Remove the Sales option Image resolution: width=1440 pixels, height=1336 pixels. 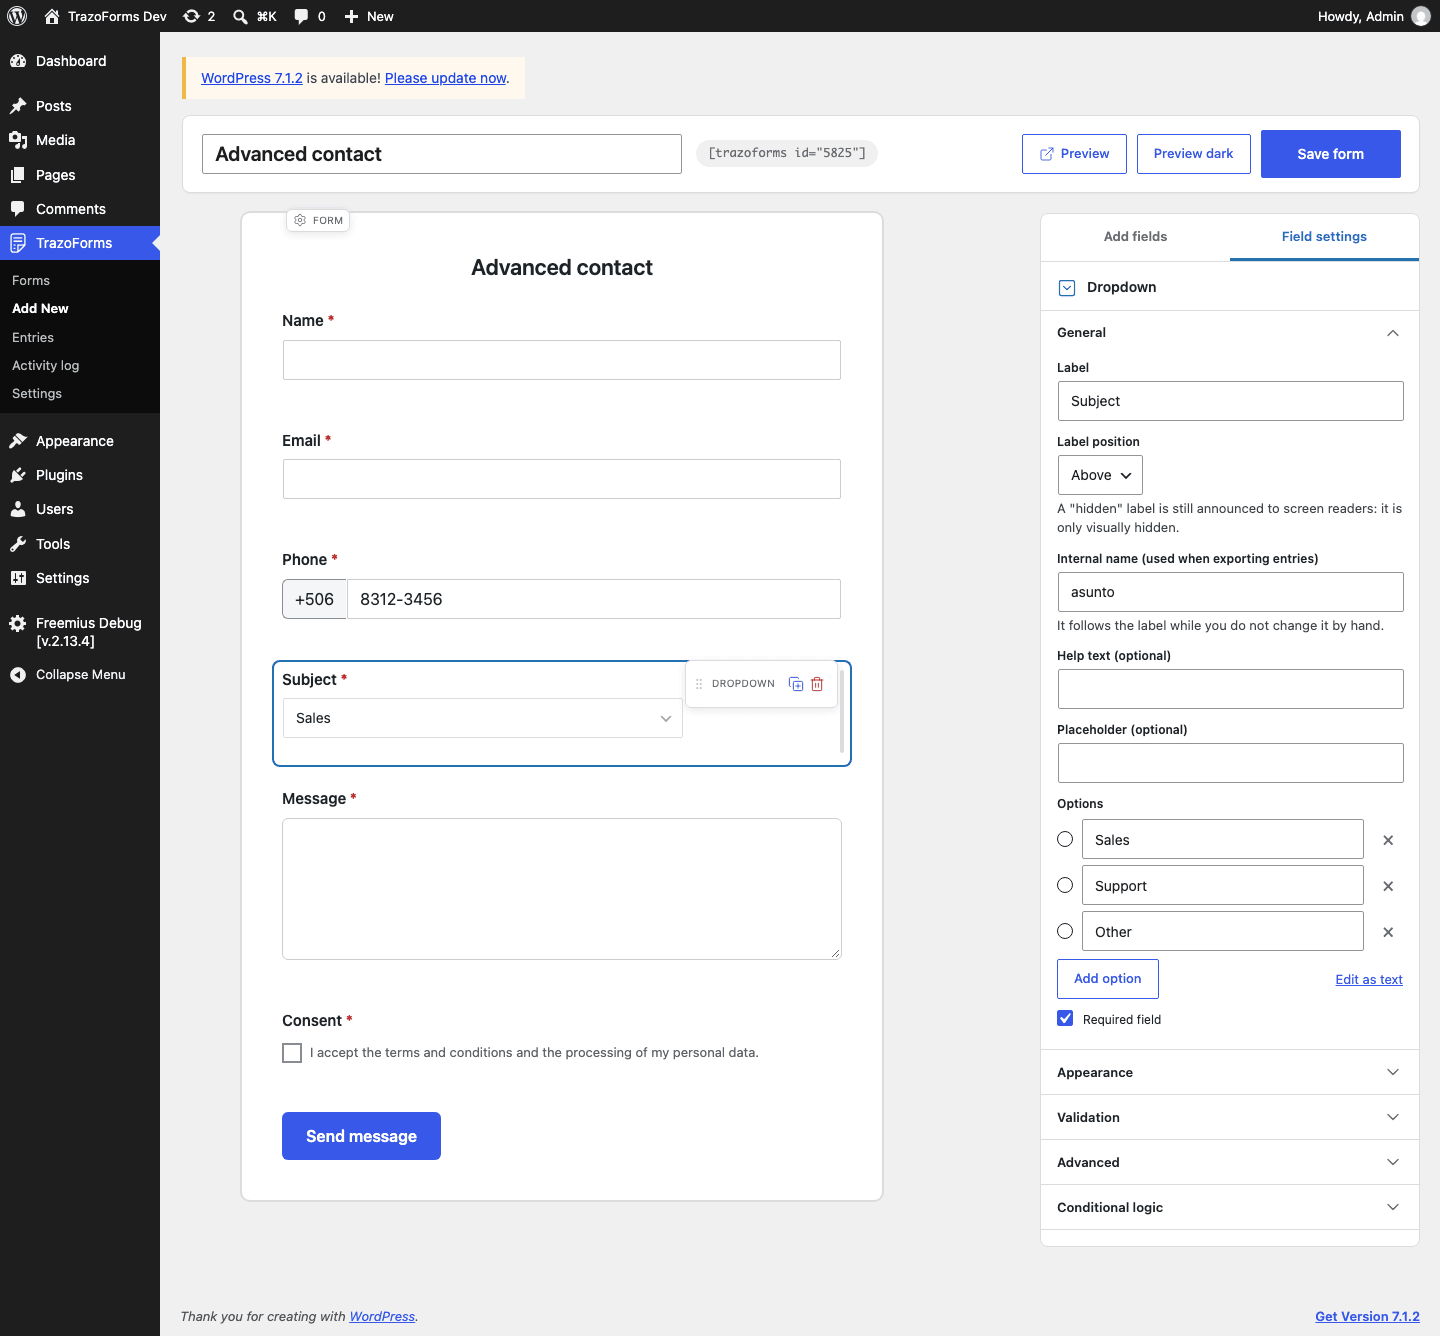(x=1388, y=840)
